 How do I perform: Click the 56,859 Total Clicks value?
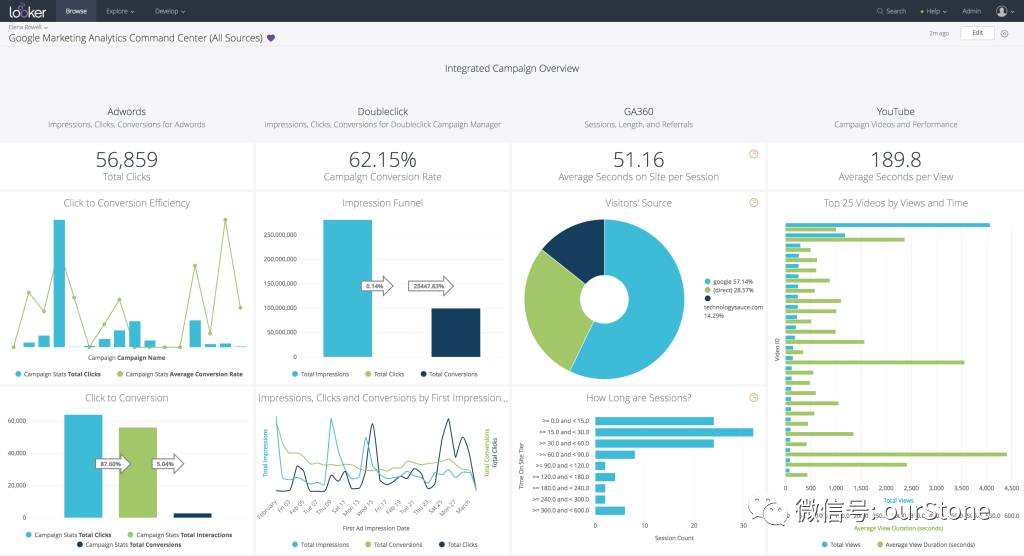(127, 159)
